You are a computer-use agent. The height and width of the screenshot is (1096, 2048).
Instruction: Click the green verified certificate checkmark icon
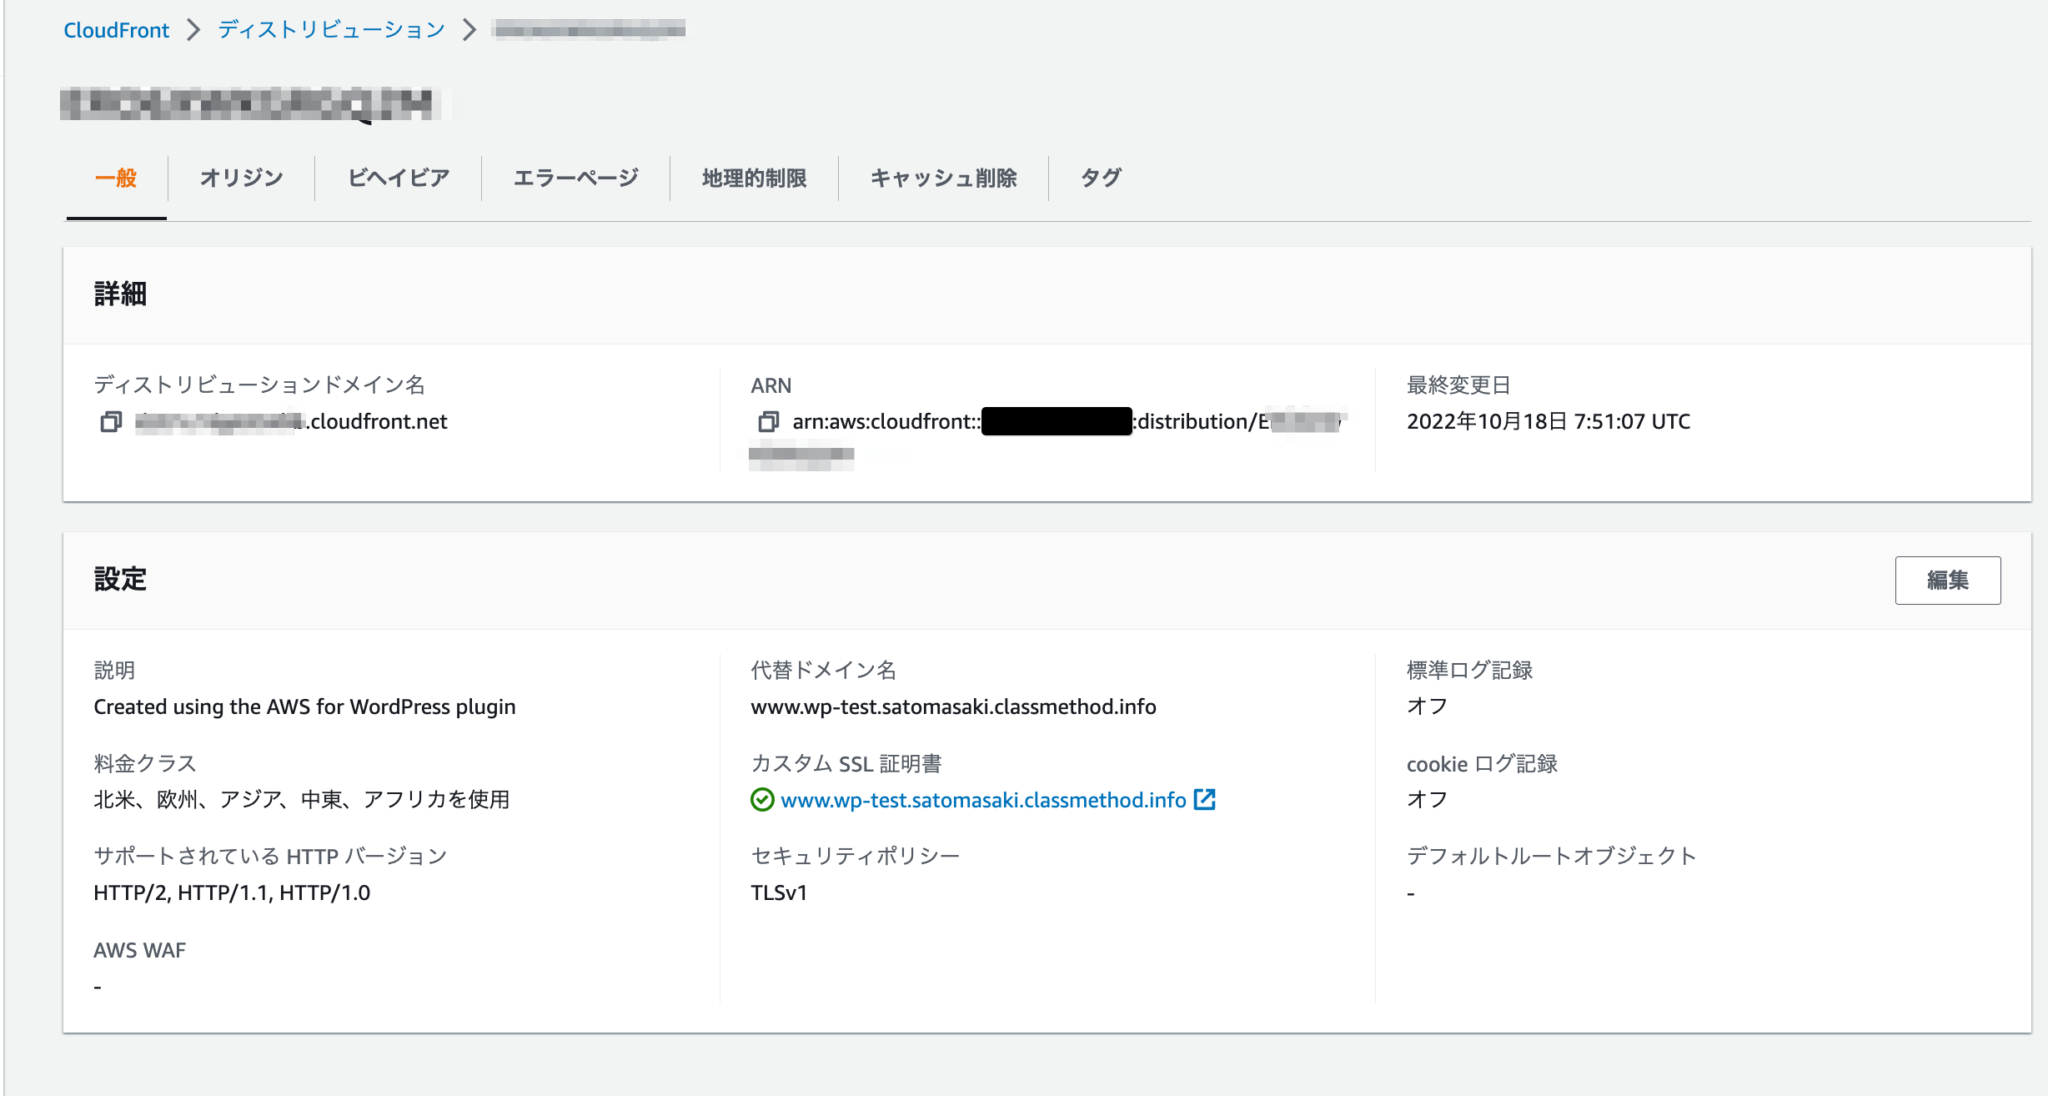coord(762,800)
